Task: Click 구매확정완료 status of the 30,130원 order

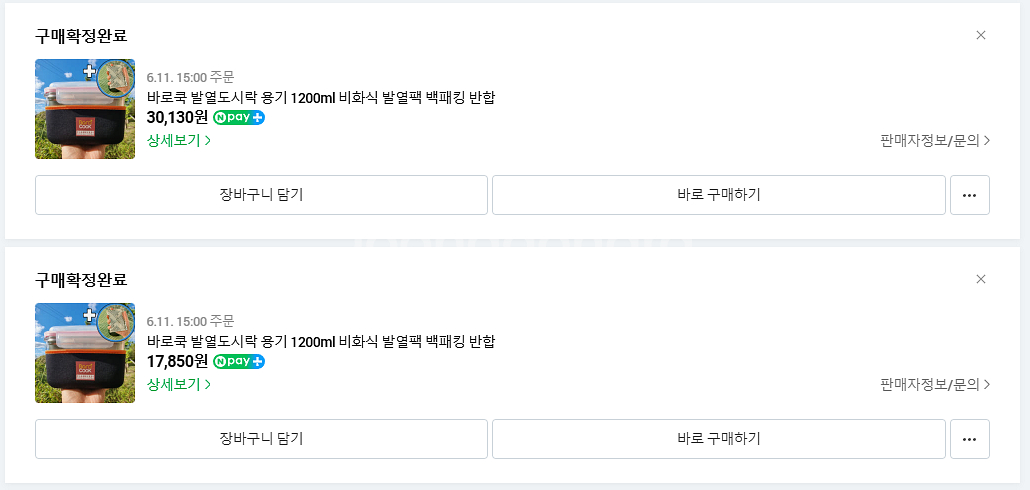Action: tap(81, 36)
